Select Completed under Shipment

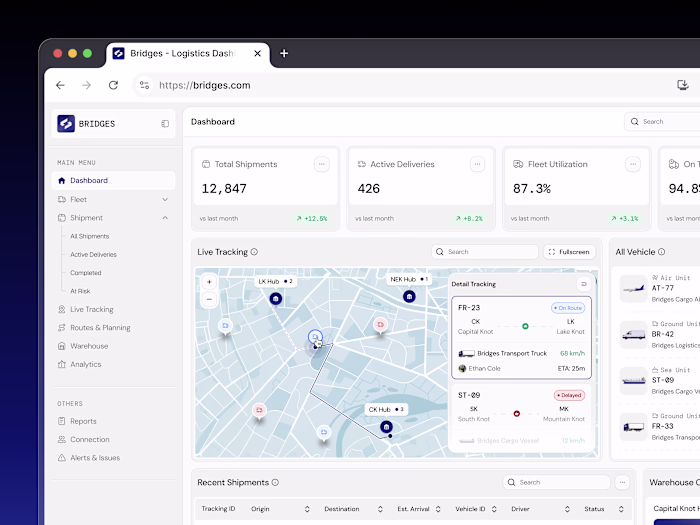85,273
